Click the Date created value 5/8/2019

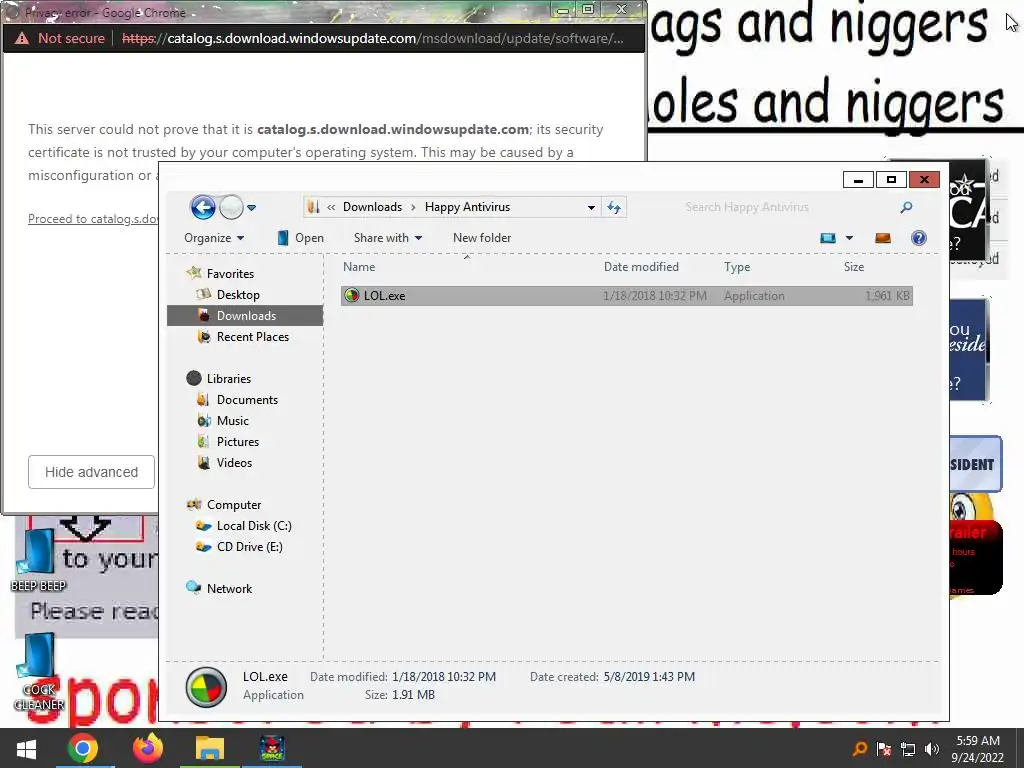(x=649, y=677)
